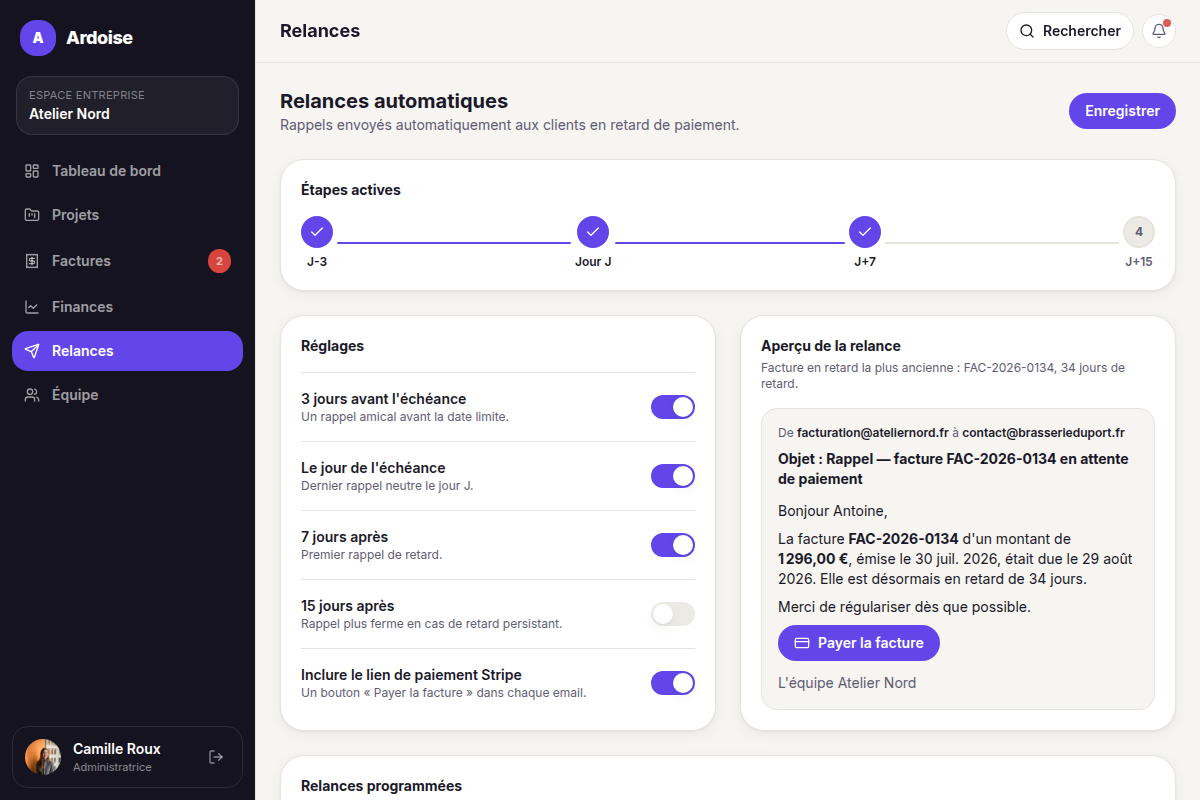The image size is (1200, 800).
Task: Save changes with the Enregistrer button
Action: (x=1122, y=111)
